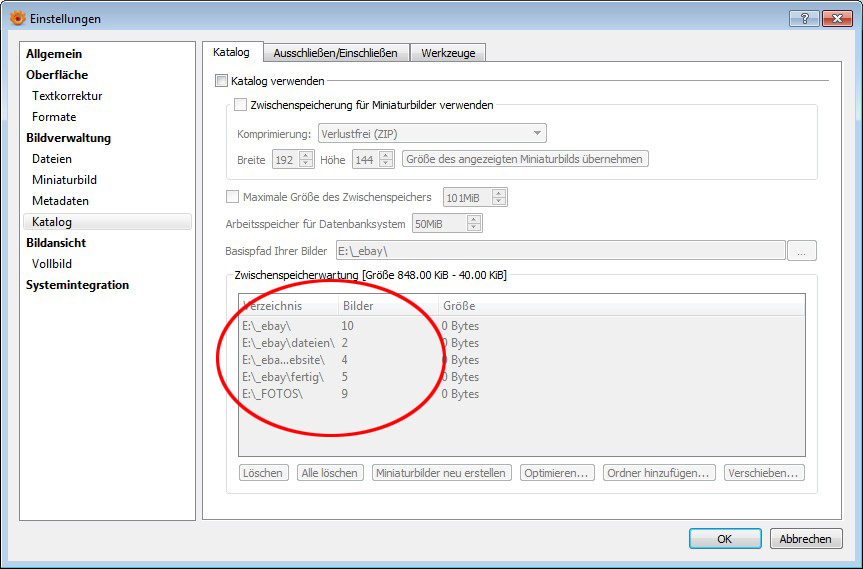Open the Vollbild settings
Screen dimensions: 863x569
tap(52, 264)
